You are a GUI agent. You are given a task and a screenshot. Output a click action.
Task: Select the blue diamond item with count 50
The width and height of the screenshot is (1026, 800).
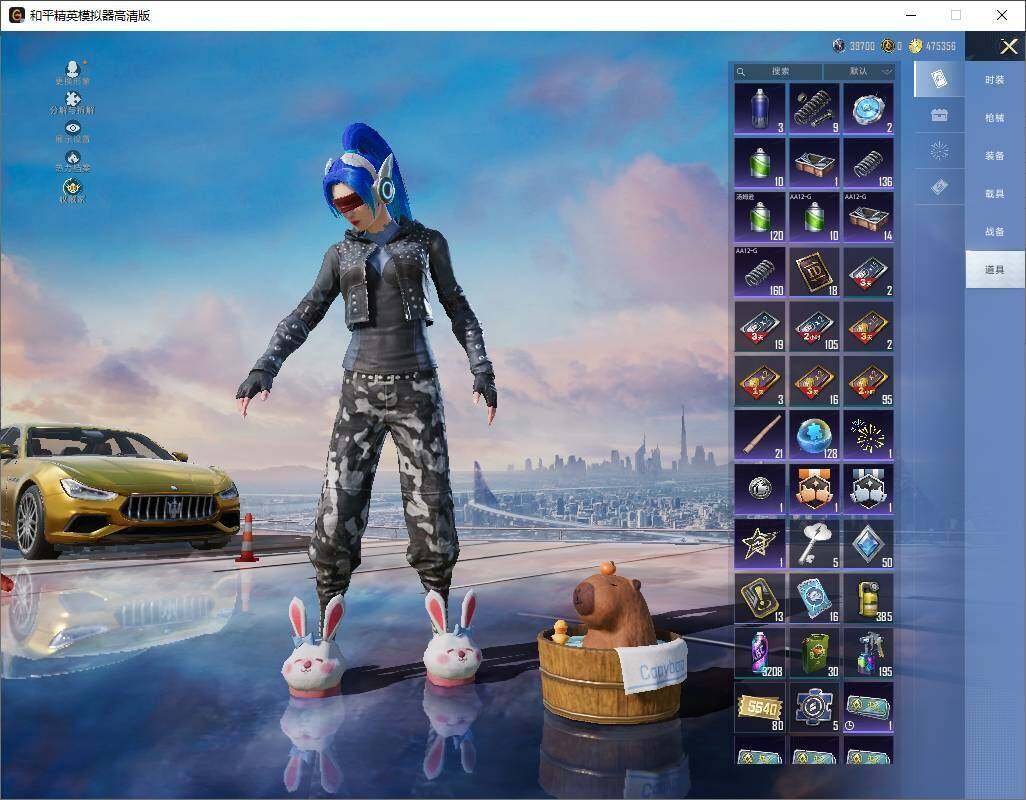coord(868,544)
